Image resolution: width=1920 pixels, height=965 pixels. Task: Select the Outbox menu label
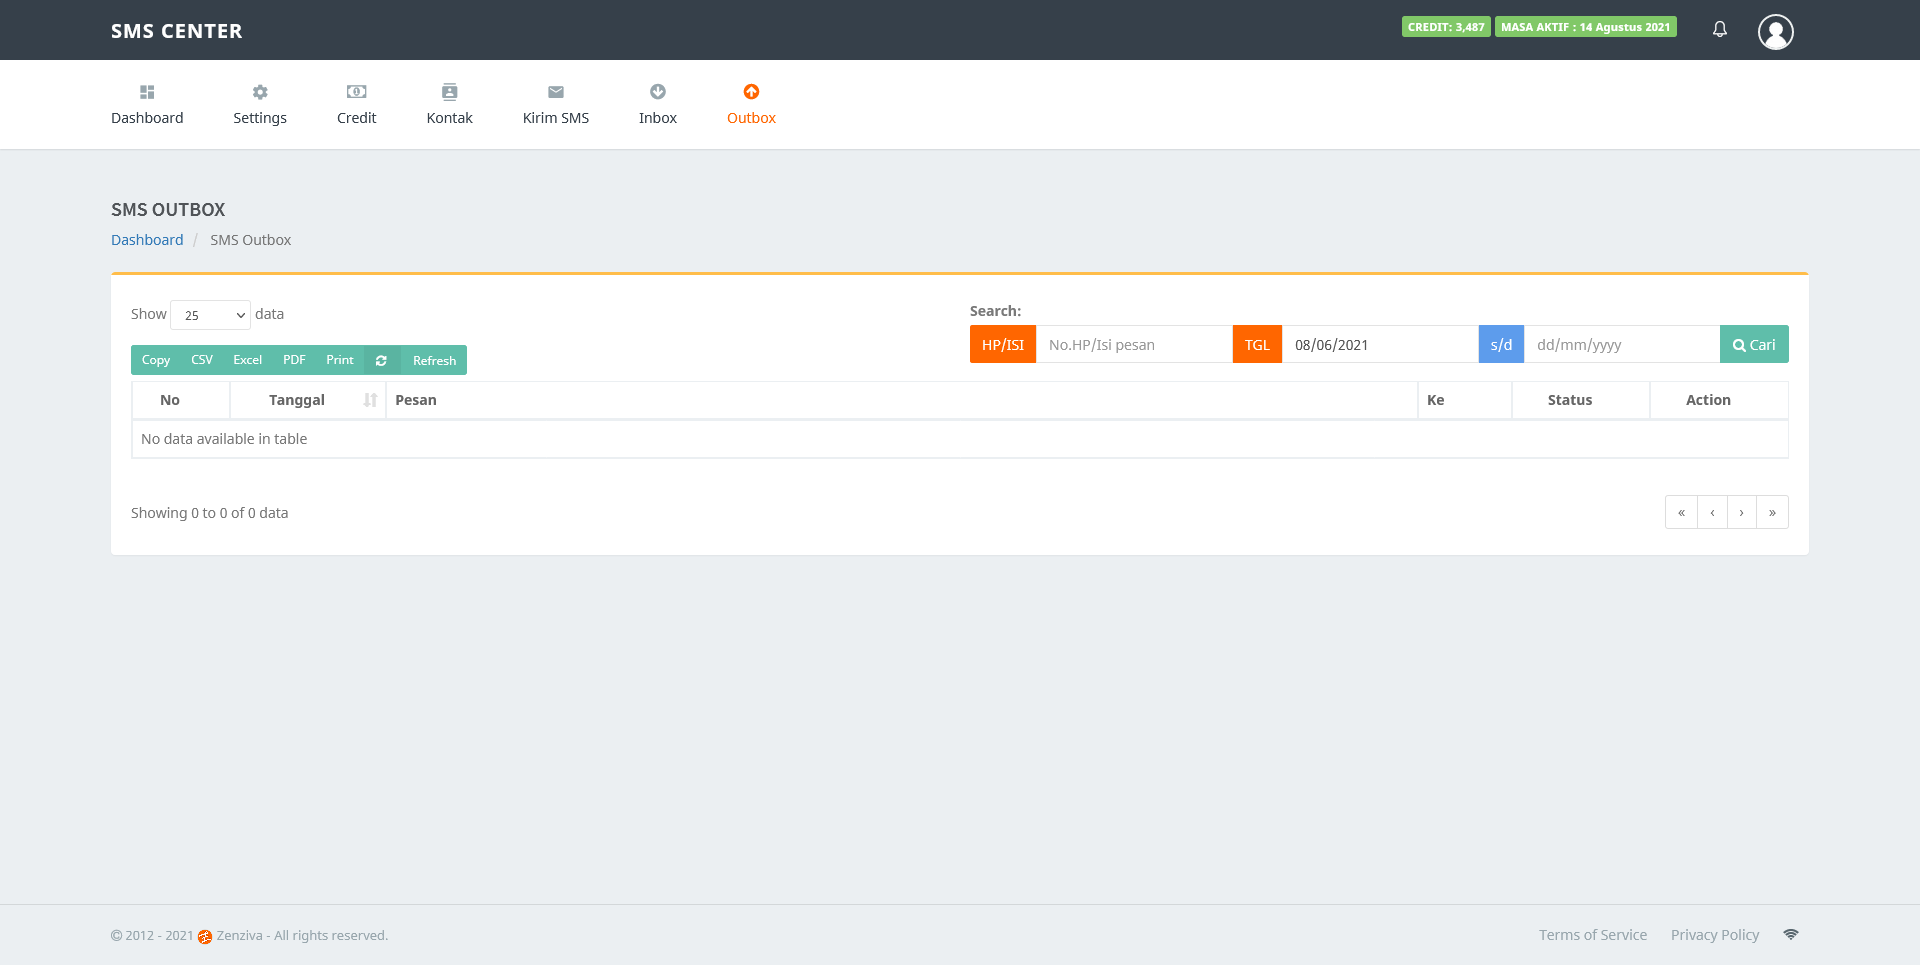(751, 118)
